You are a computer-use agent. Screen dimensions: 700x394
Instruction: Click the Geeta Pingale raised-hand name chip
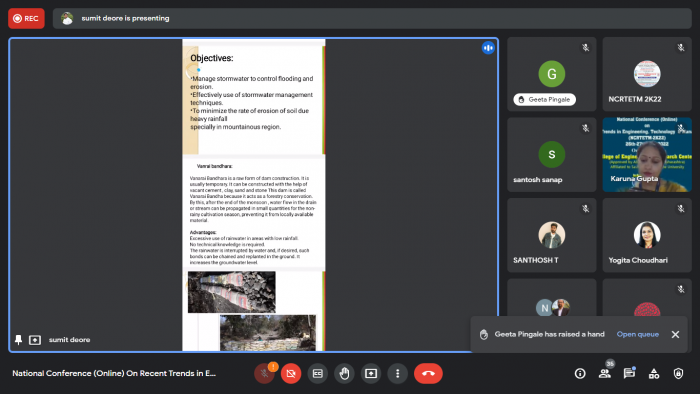coord(545,100)
